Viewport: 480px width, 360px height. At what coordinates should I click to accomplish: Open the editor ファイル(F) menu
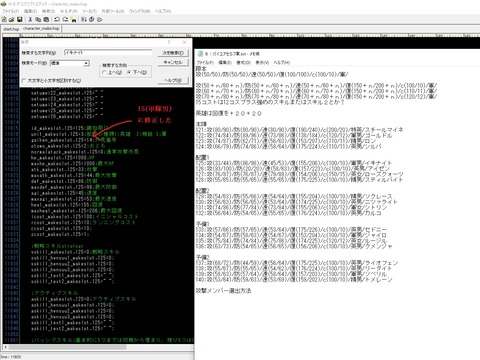click(10, 11)
